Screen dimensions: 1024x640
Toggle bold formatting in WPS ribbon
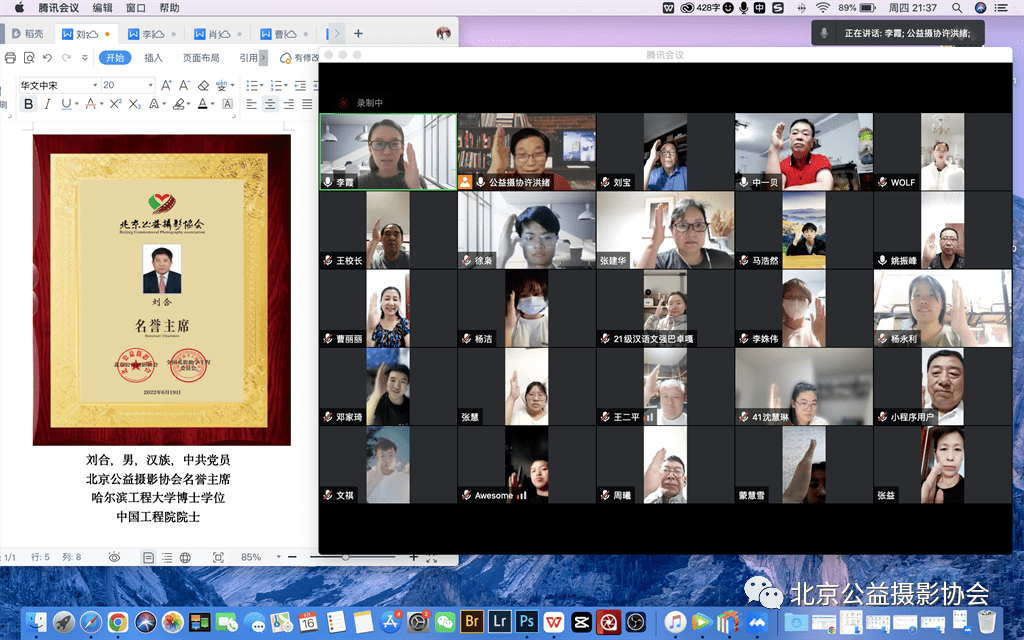click(x=28, y=104)
